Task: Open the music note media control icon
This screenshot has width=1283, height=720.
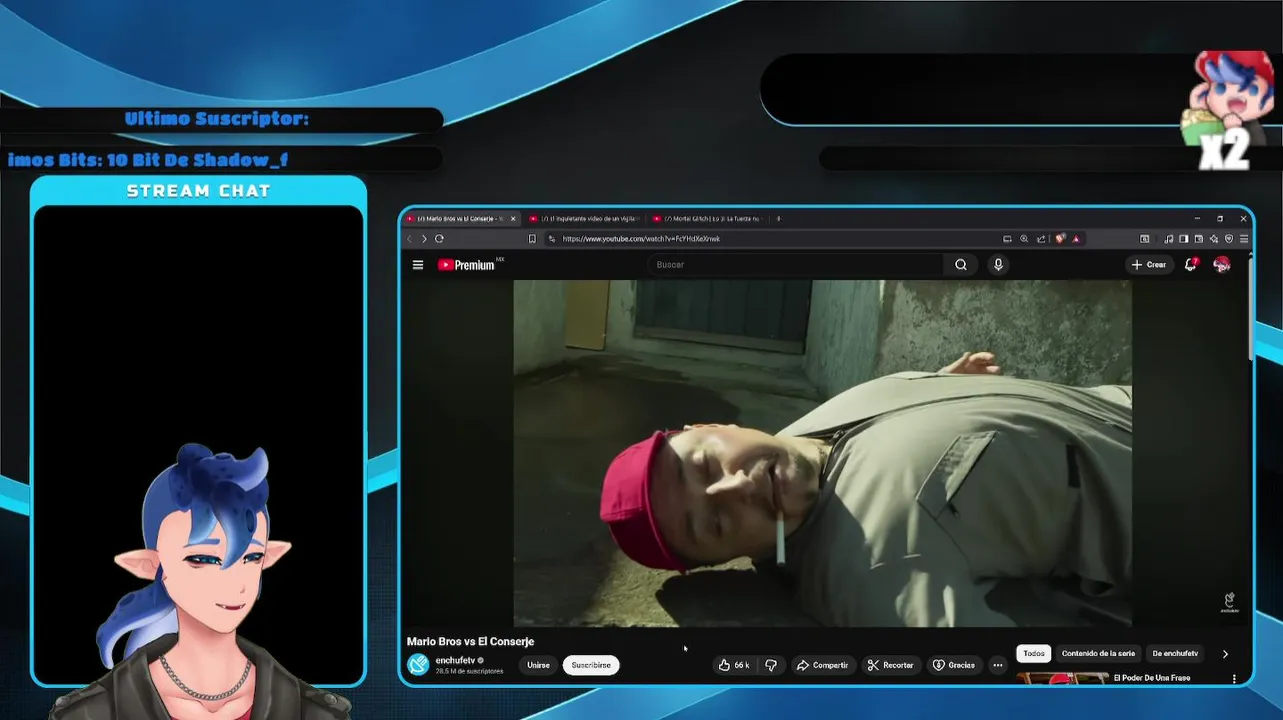Action: click(x=1169, y=239)
